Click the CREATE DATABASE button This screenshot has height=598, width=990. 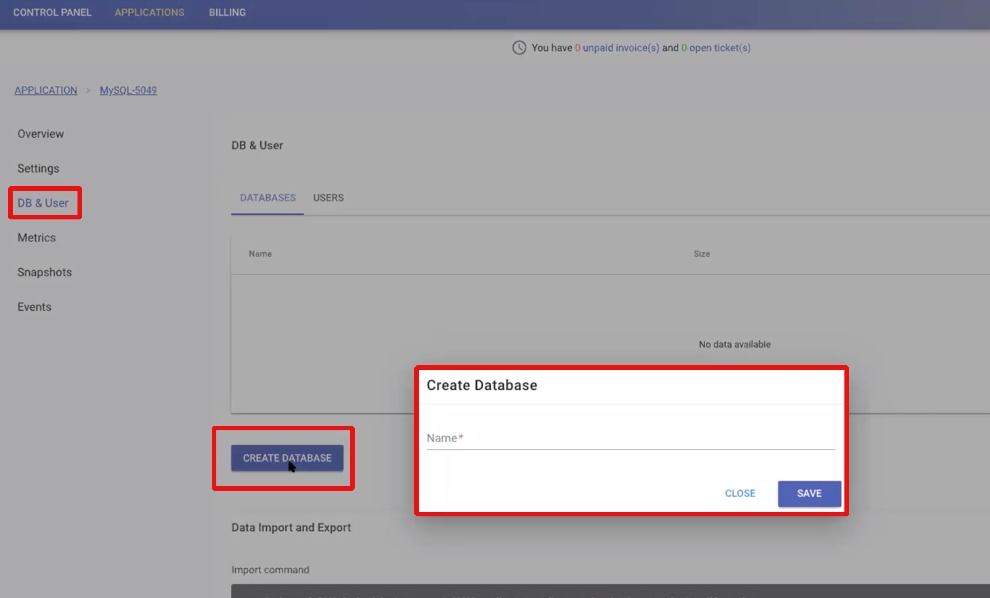pyautogui.click(x=287, y=458)
